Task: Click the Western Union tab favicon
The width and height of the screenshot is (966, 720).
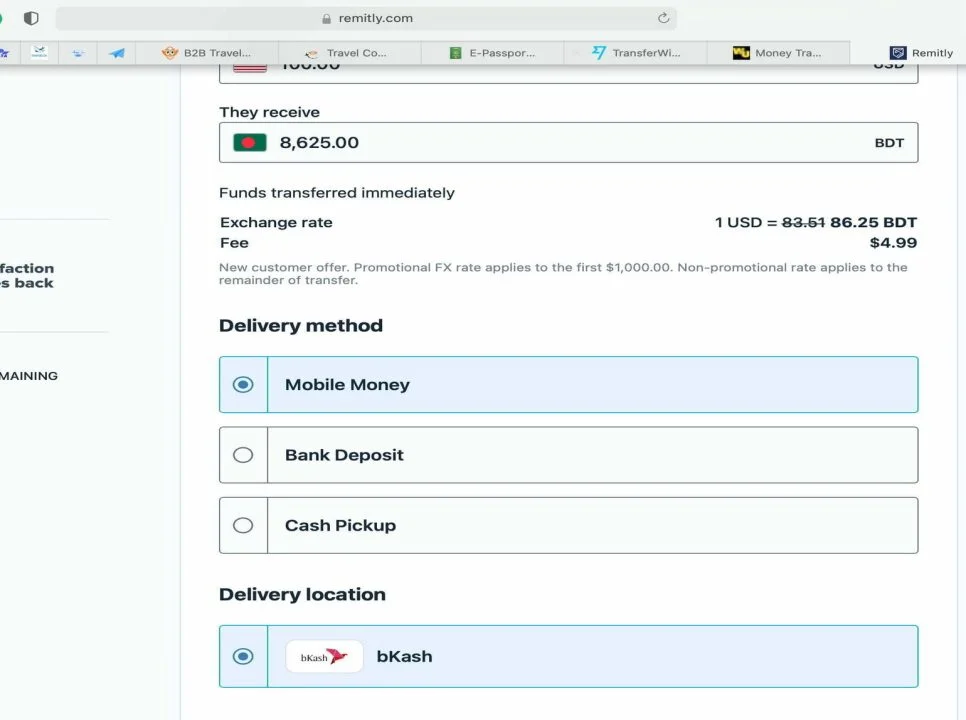Action: [x=741, y=53]
